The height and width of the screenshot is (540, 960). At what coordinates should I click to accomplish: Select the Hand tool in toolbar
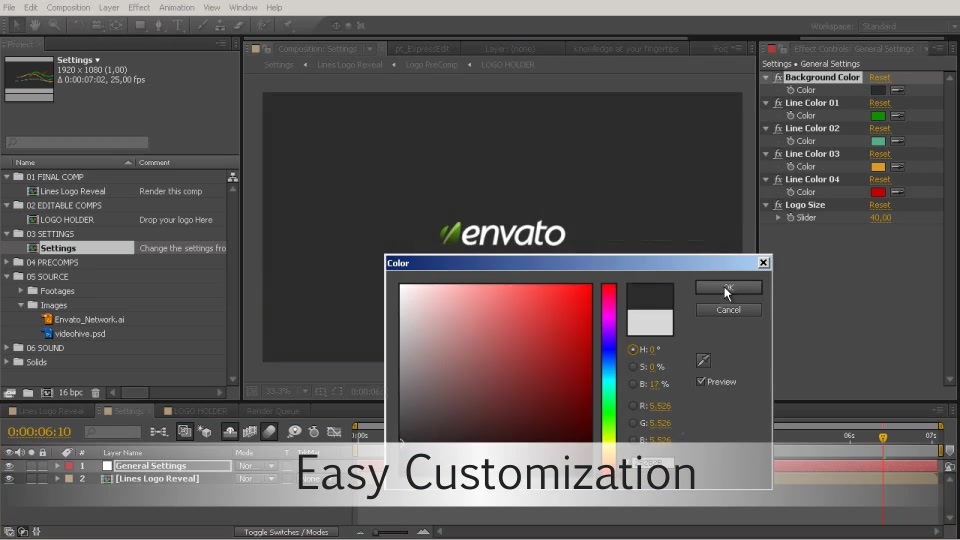pos(35,25)
